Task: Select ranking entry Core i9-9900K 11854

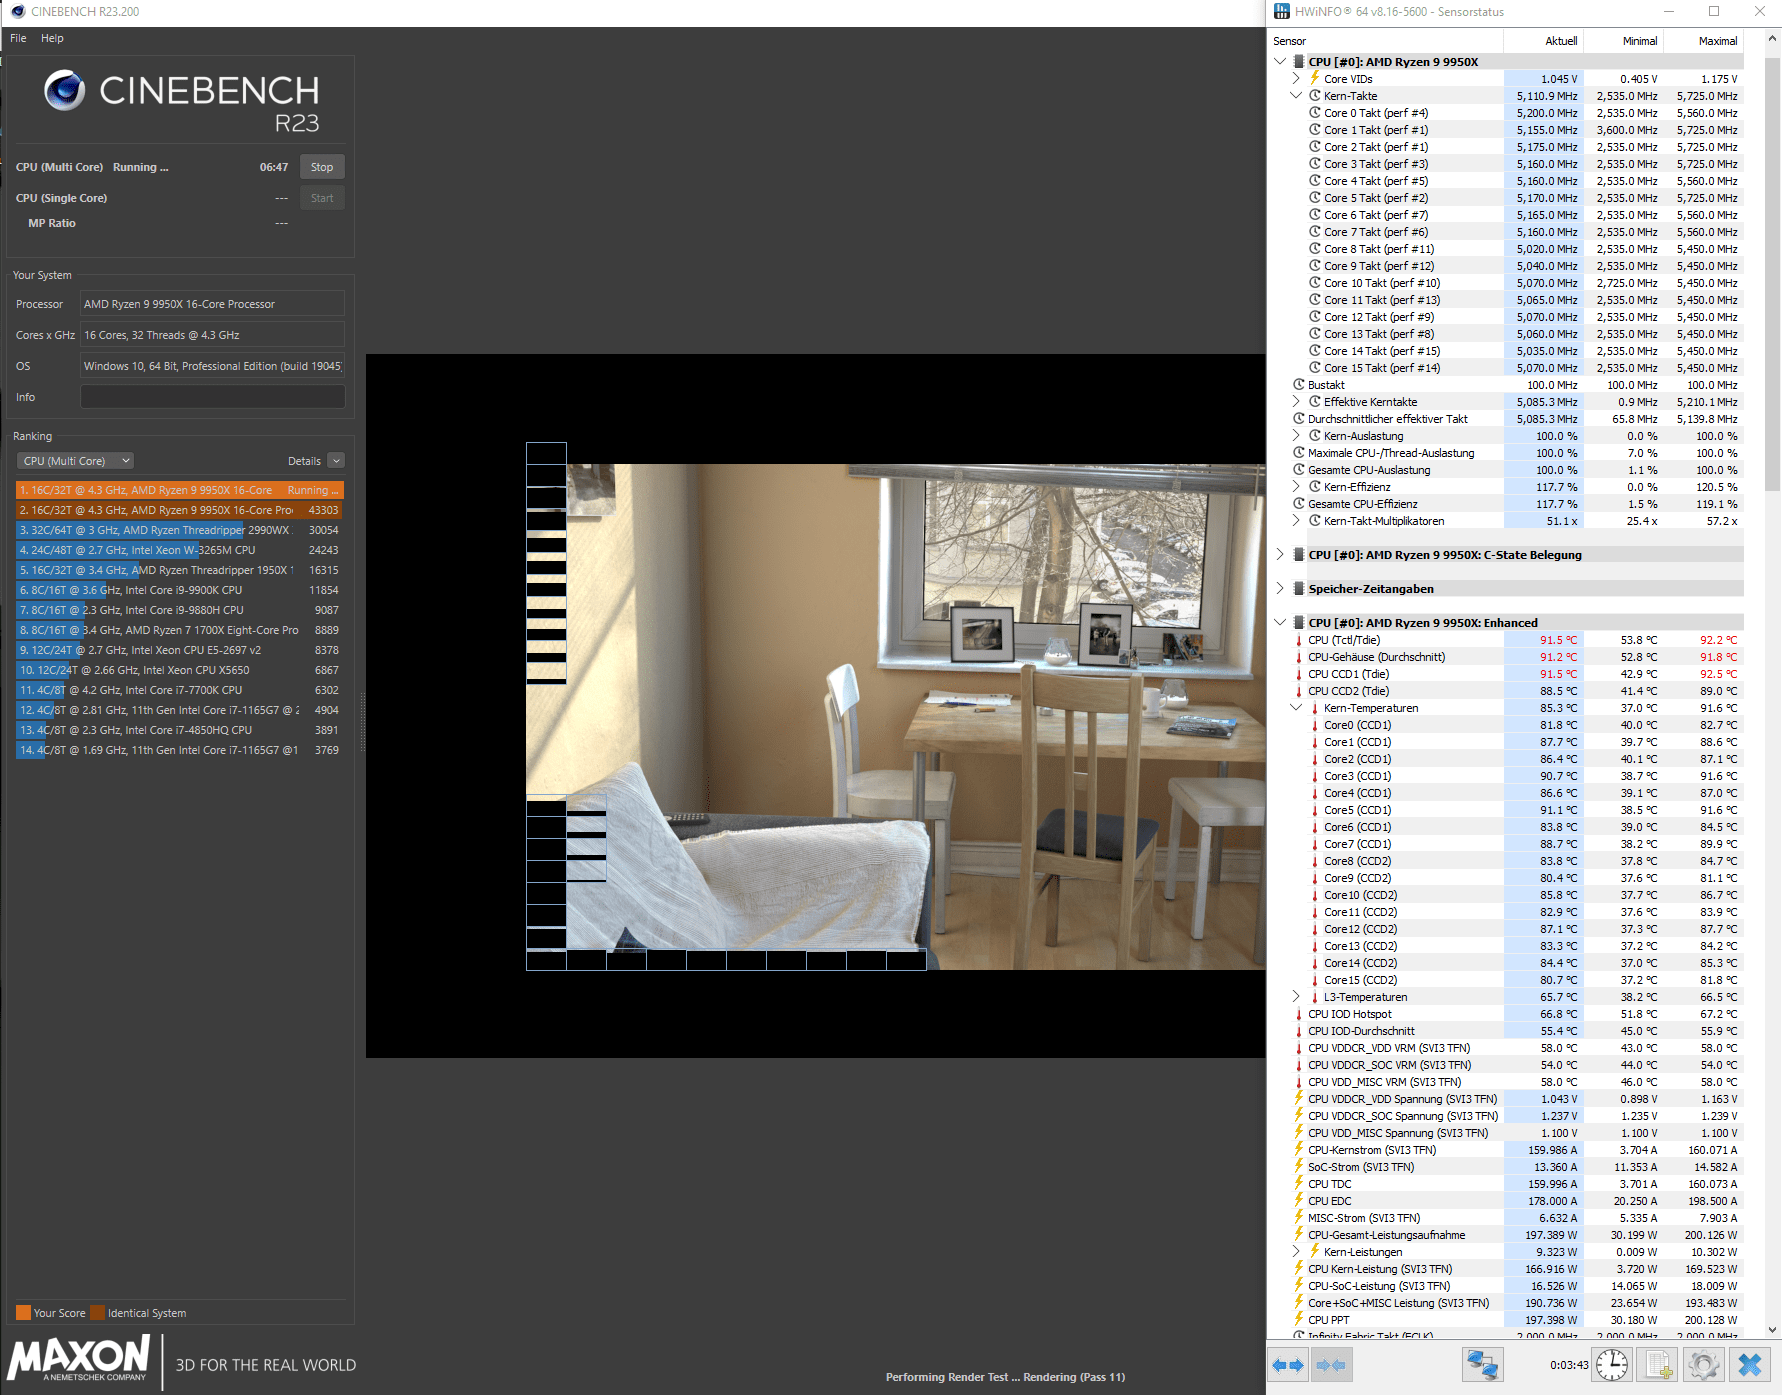Action: coord(179,590)
